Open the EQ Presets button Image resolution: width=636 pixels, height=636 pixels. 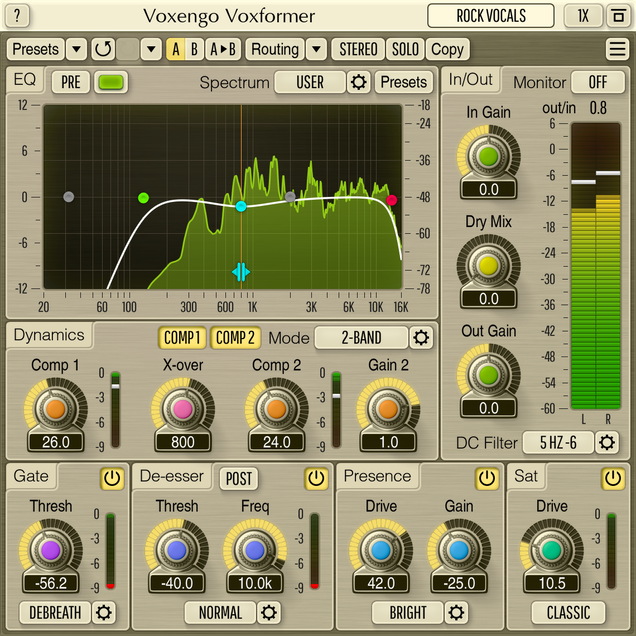click(404, 82)
